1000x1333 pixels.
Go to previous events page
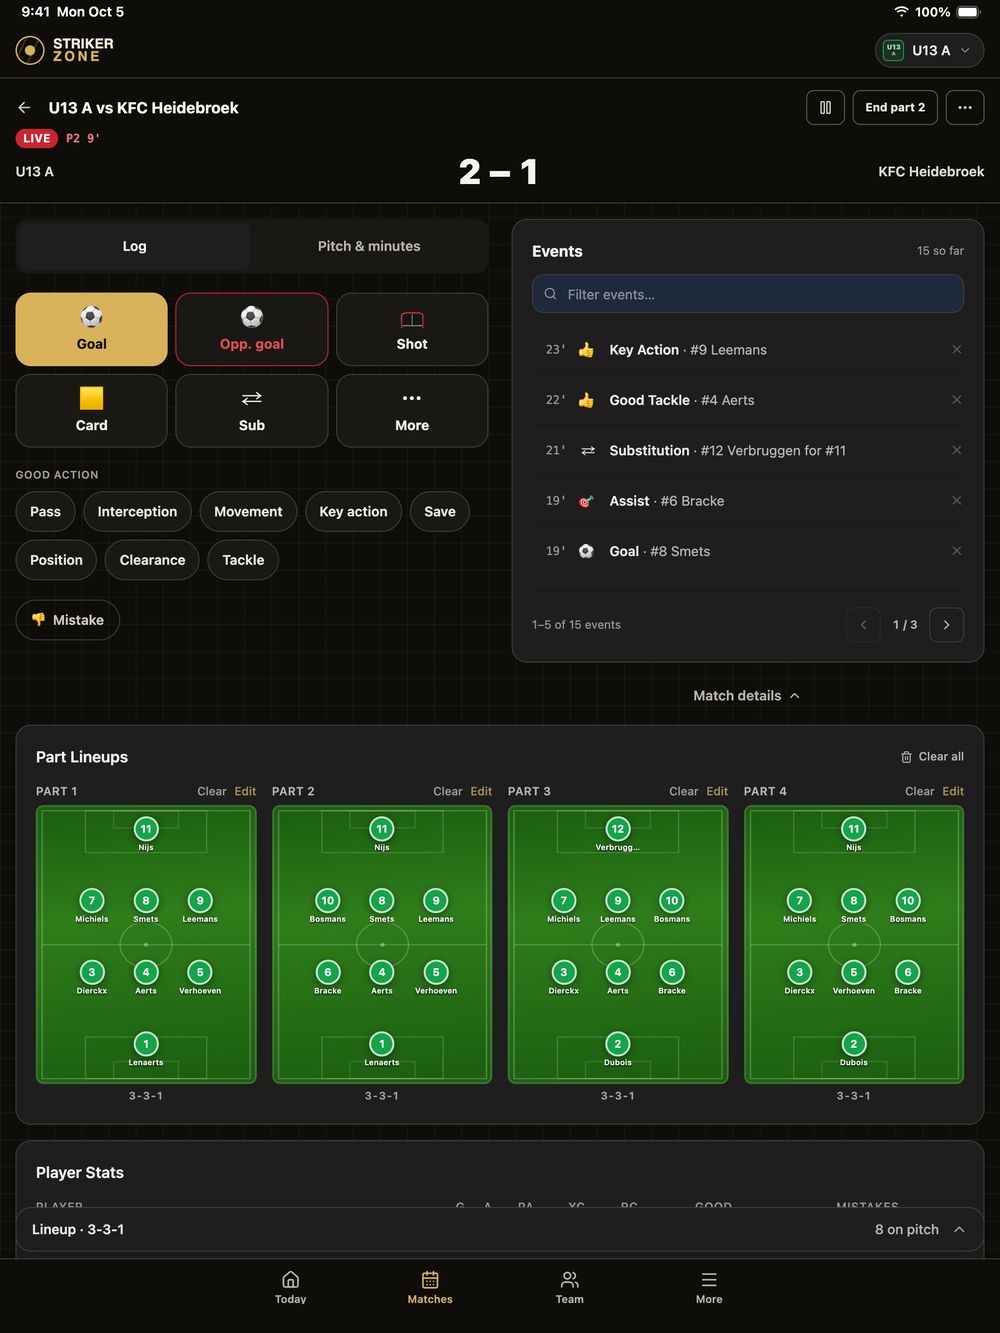pyautogui.click(x=863, y=625)
